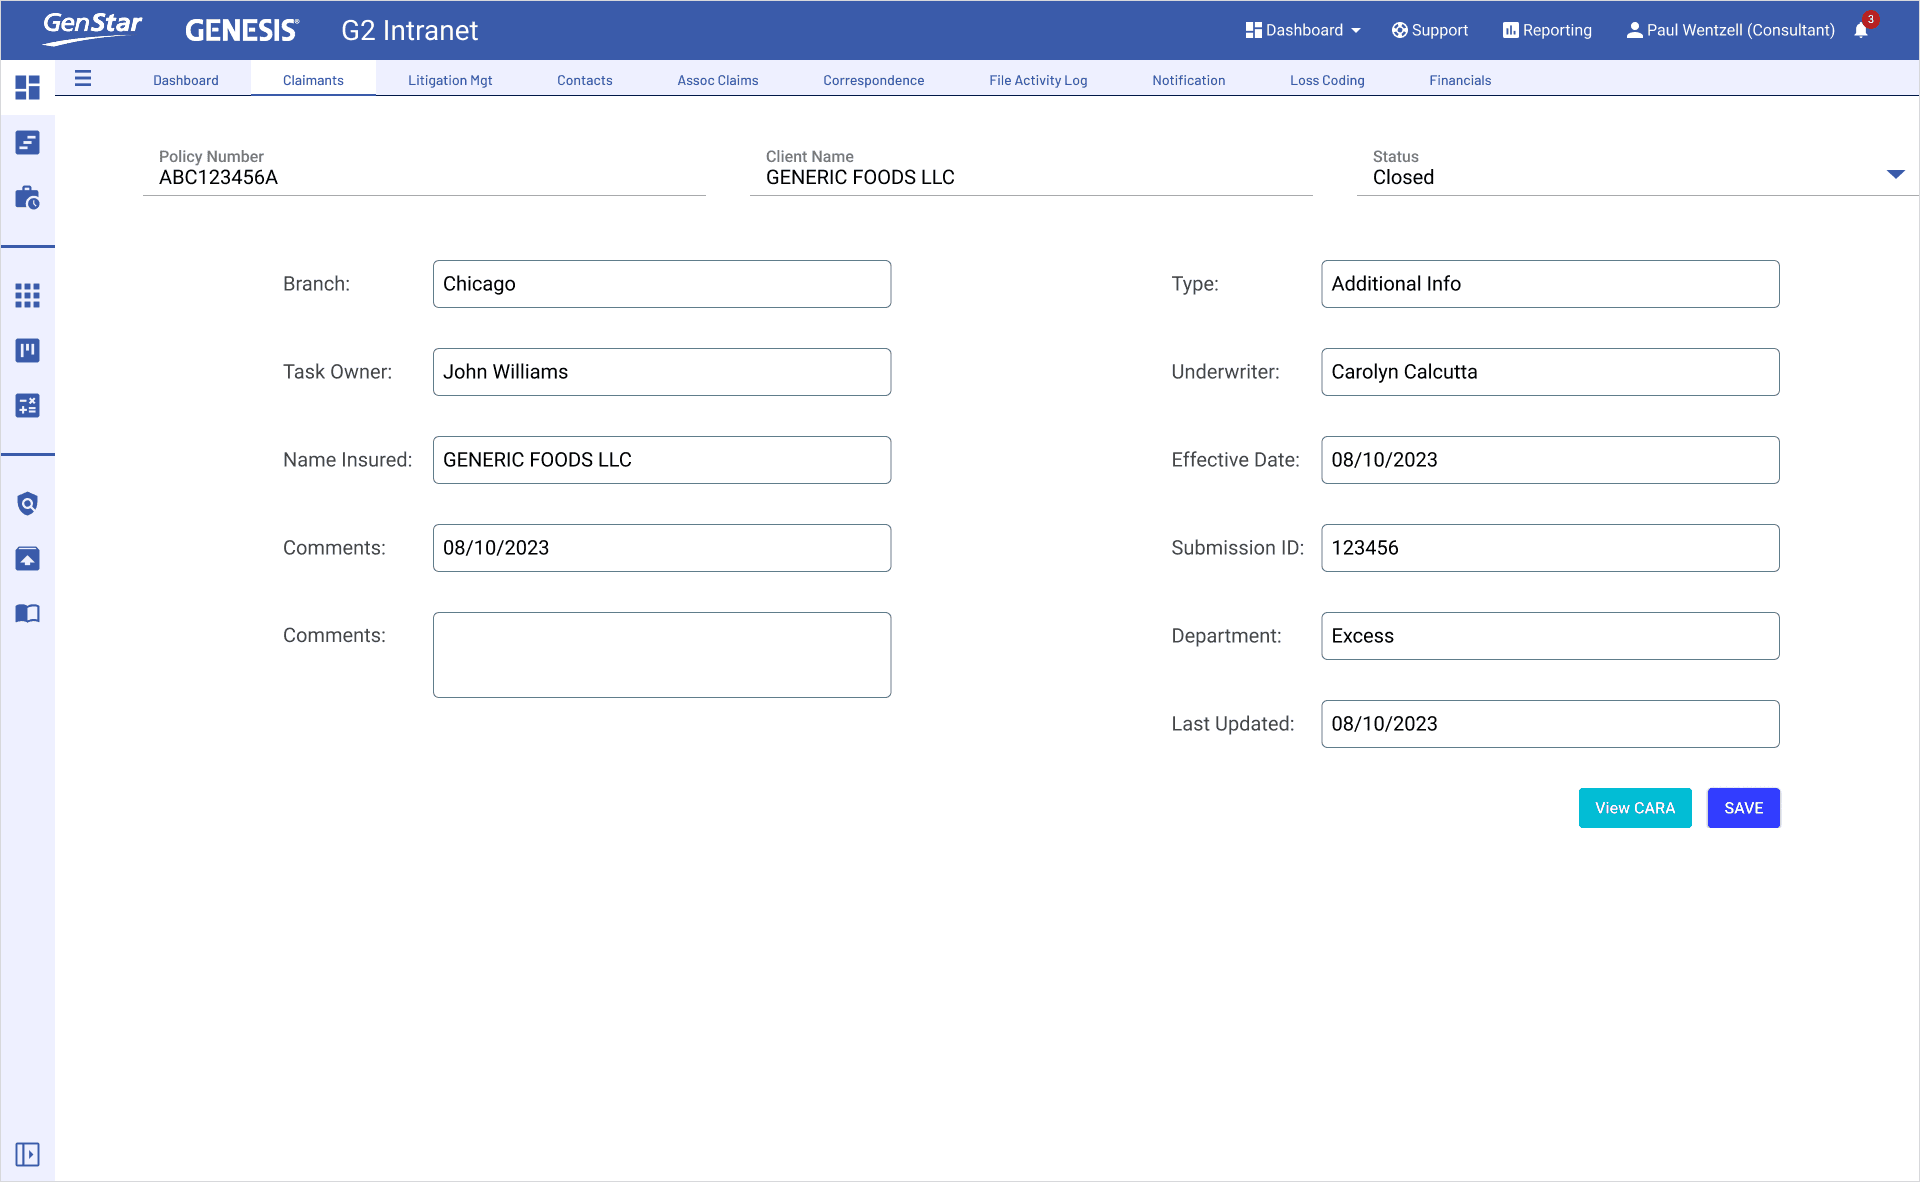Click the notification bell icon

(1861, 30)
